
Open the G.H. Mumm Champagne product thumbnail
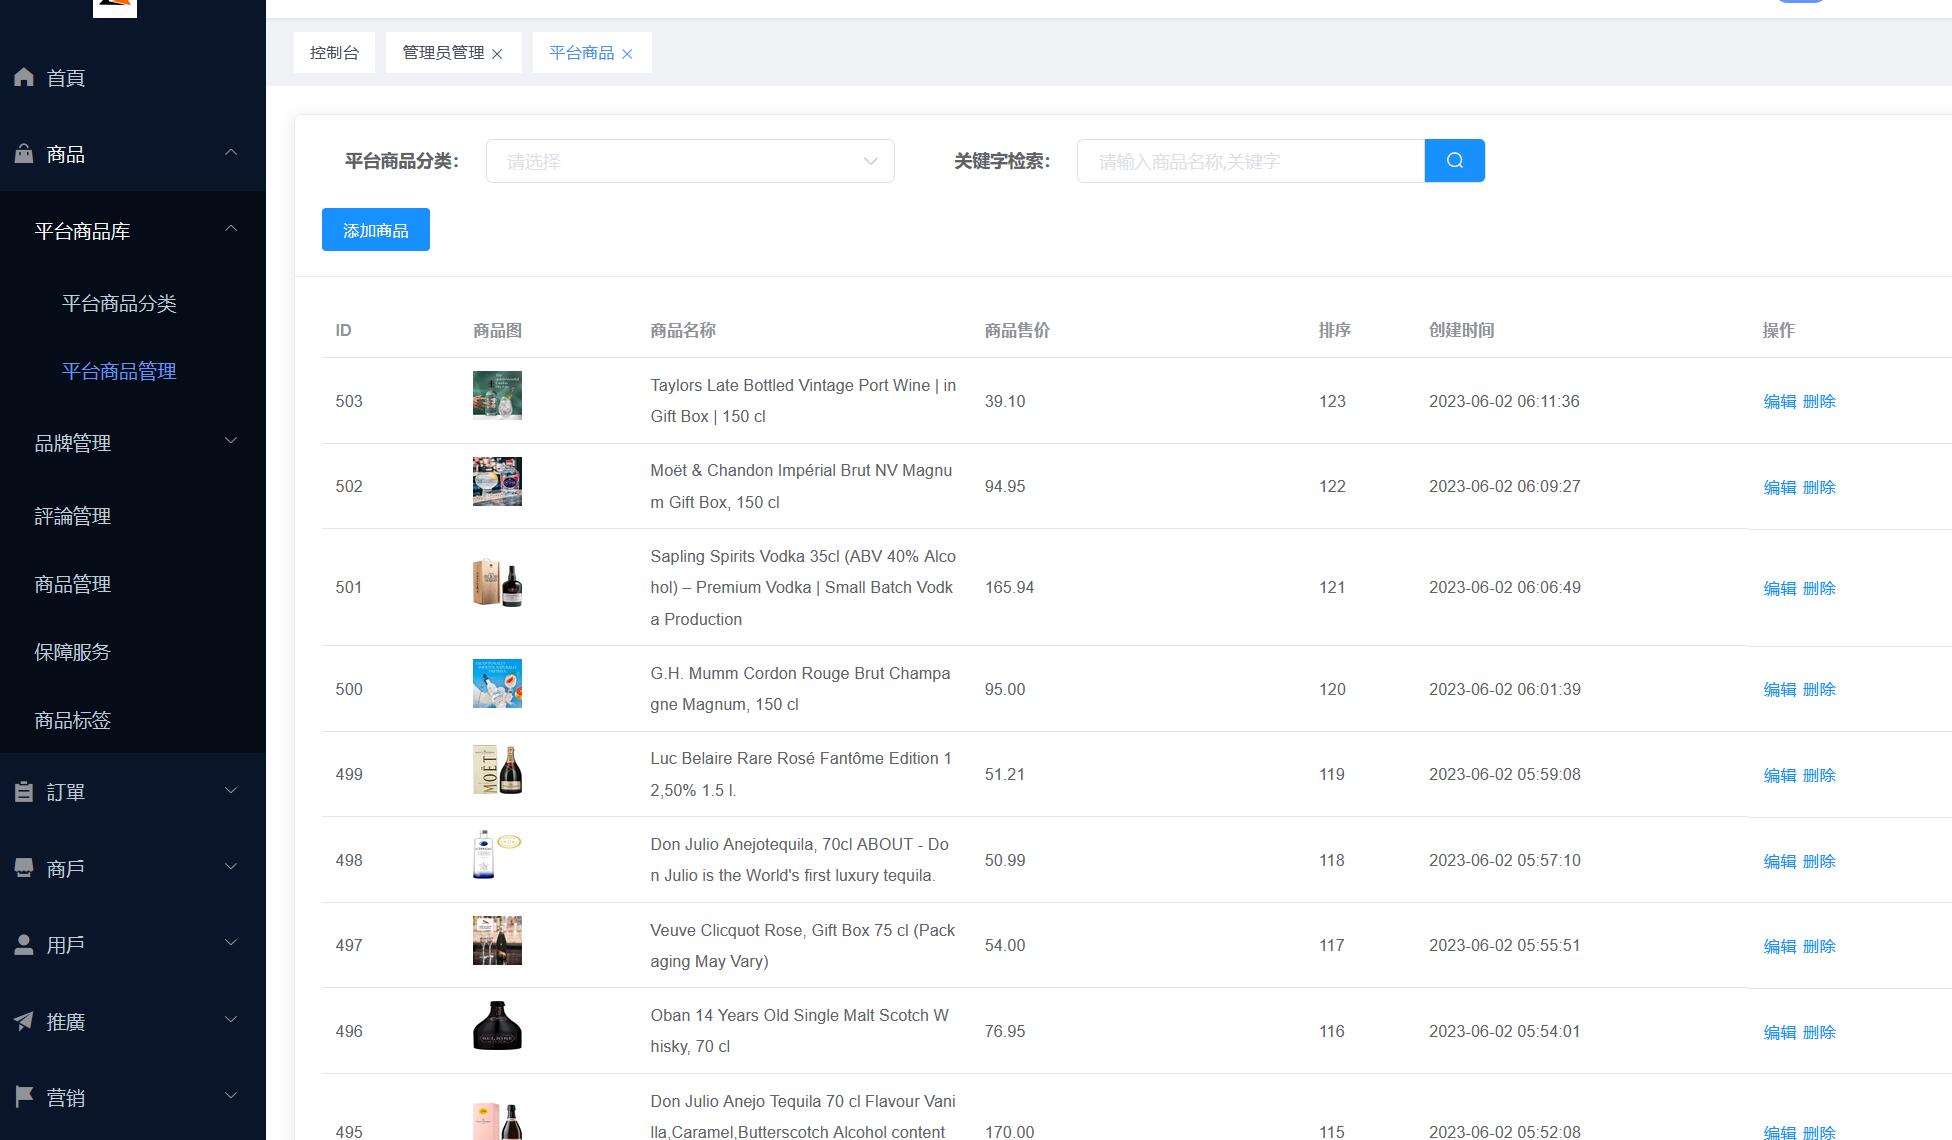[x=497, y=683]
